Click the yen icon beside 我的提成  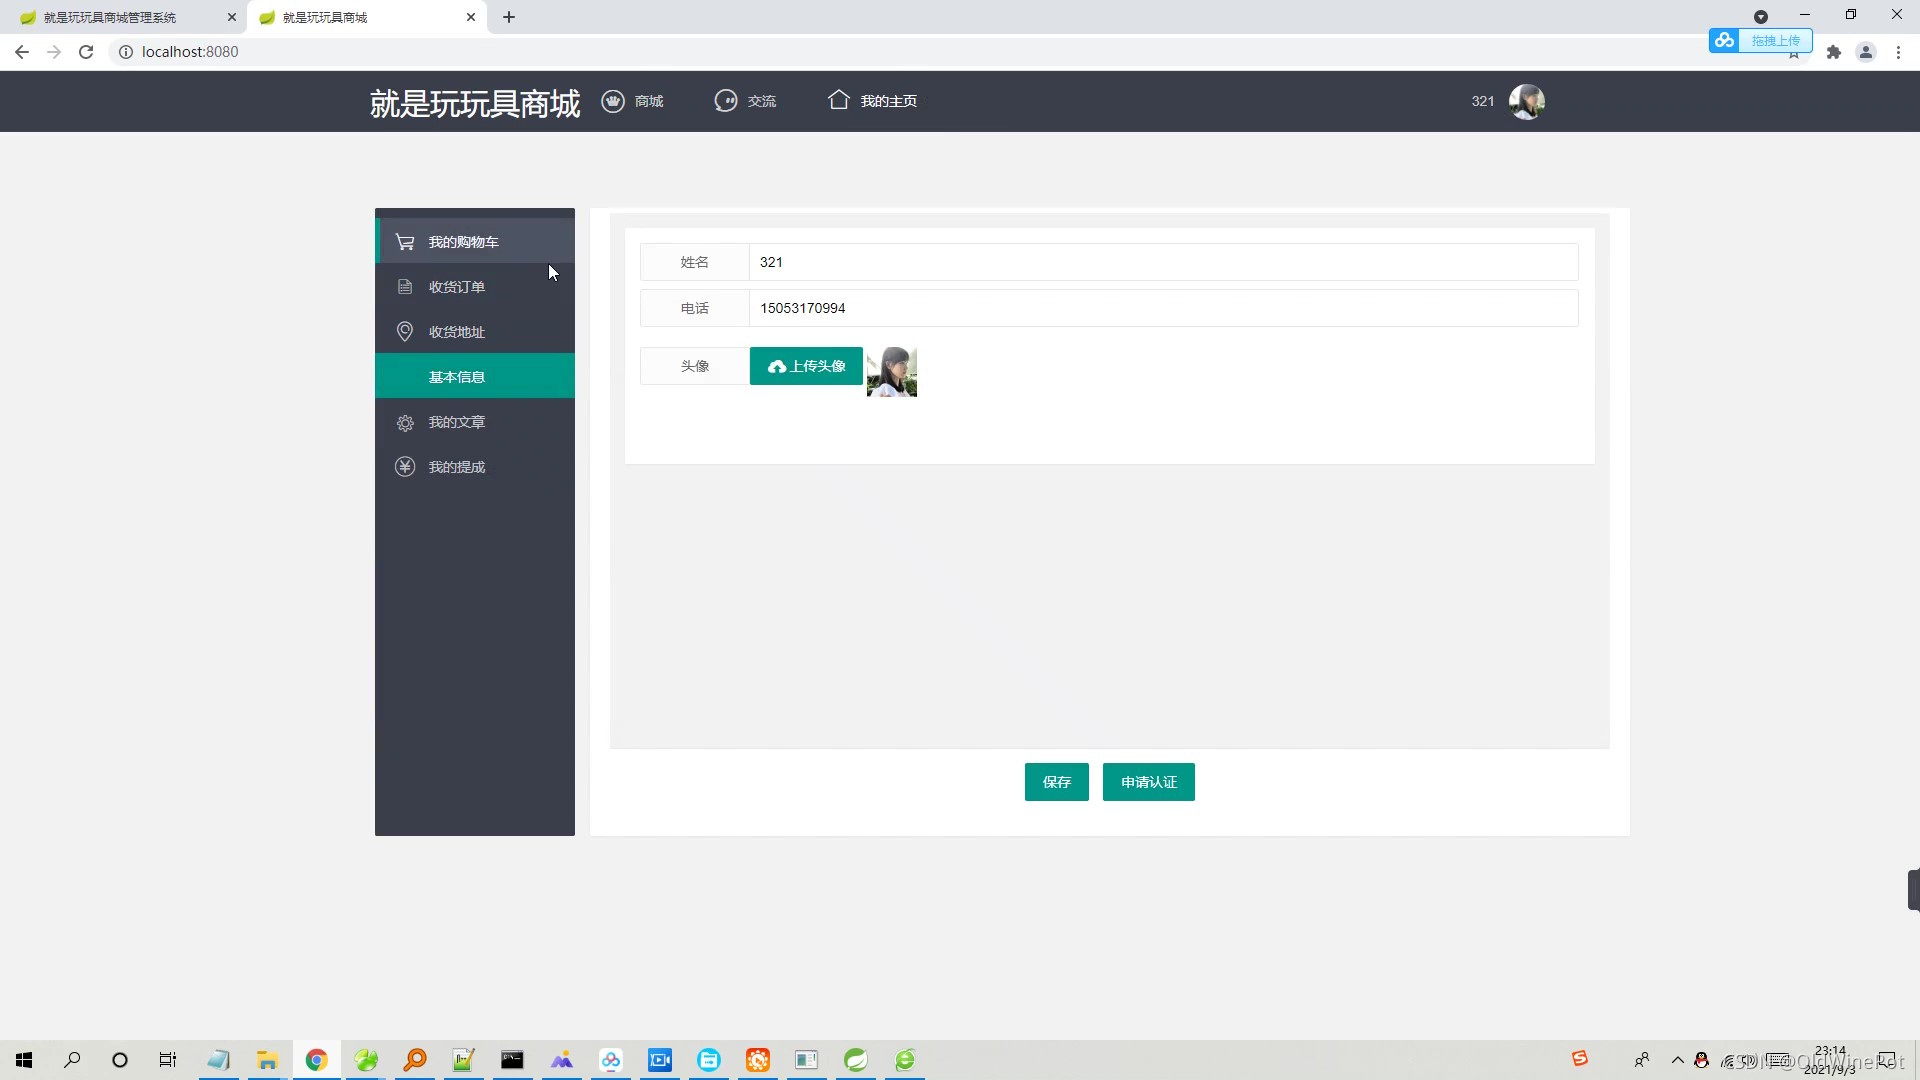coord(405,467)
